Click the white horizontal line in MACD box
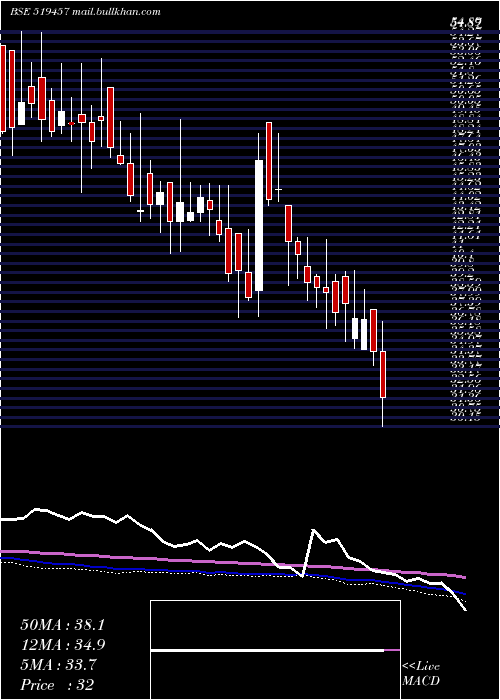Screen dimensions: 500x700 click(x=267, y=650)
